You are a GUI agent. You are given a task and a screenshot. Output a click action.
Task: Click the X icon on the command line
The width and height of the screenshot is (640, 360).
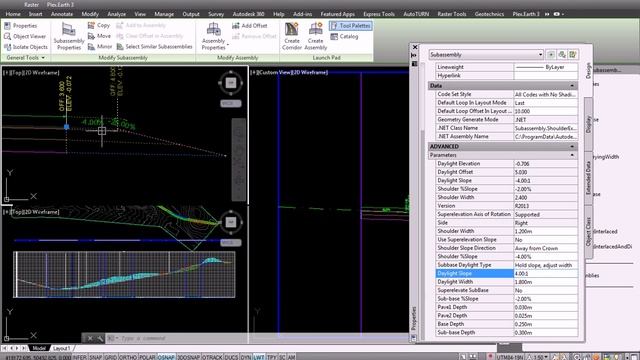pyautogui.click(x=90, y=338)
